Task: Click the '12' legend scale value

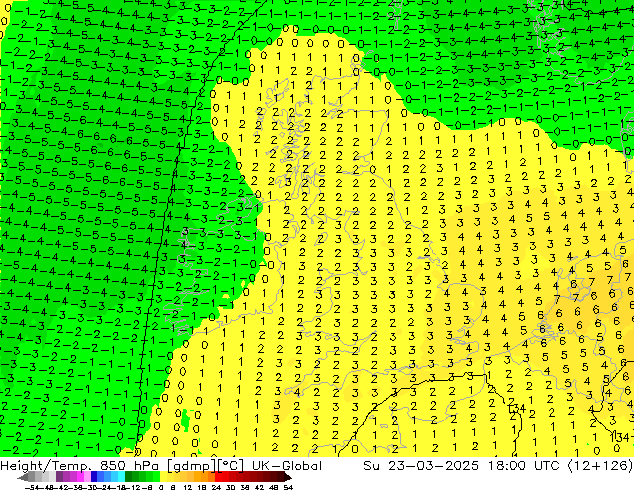Action: (187, 487)
